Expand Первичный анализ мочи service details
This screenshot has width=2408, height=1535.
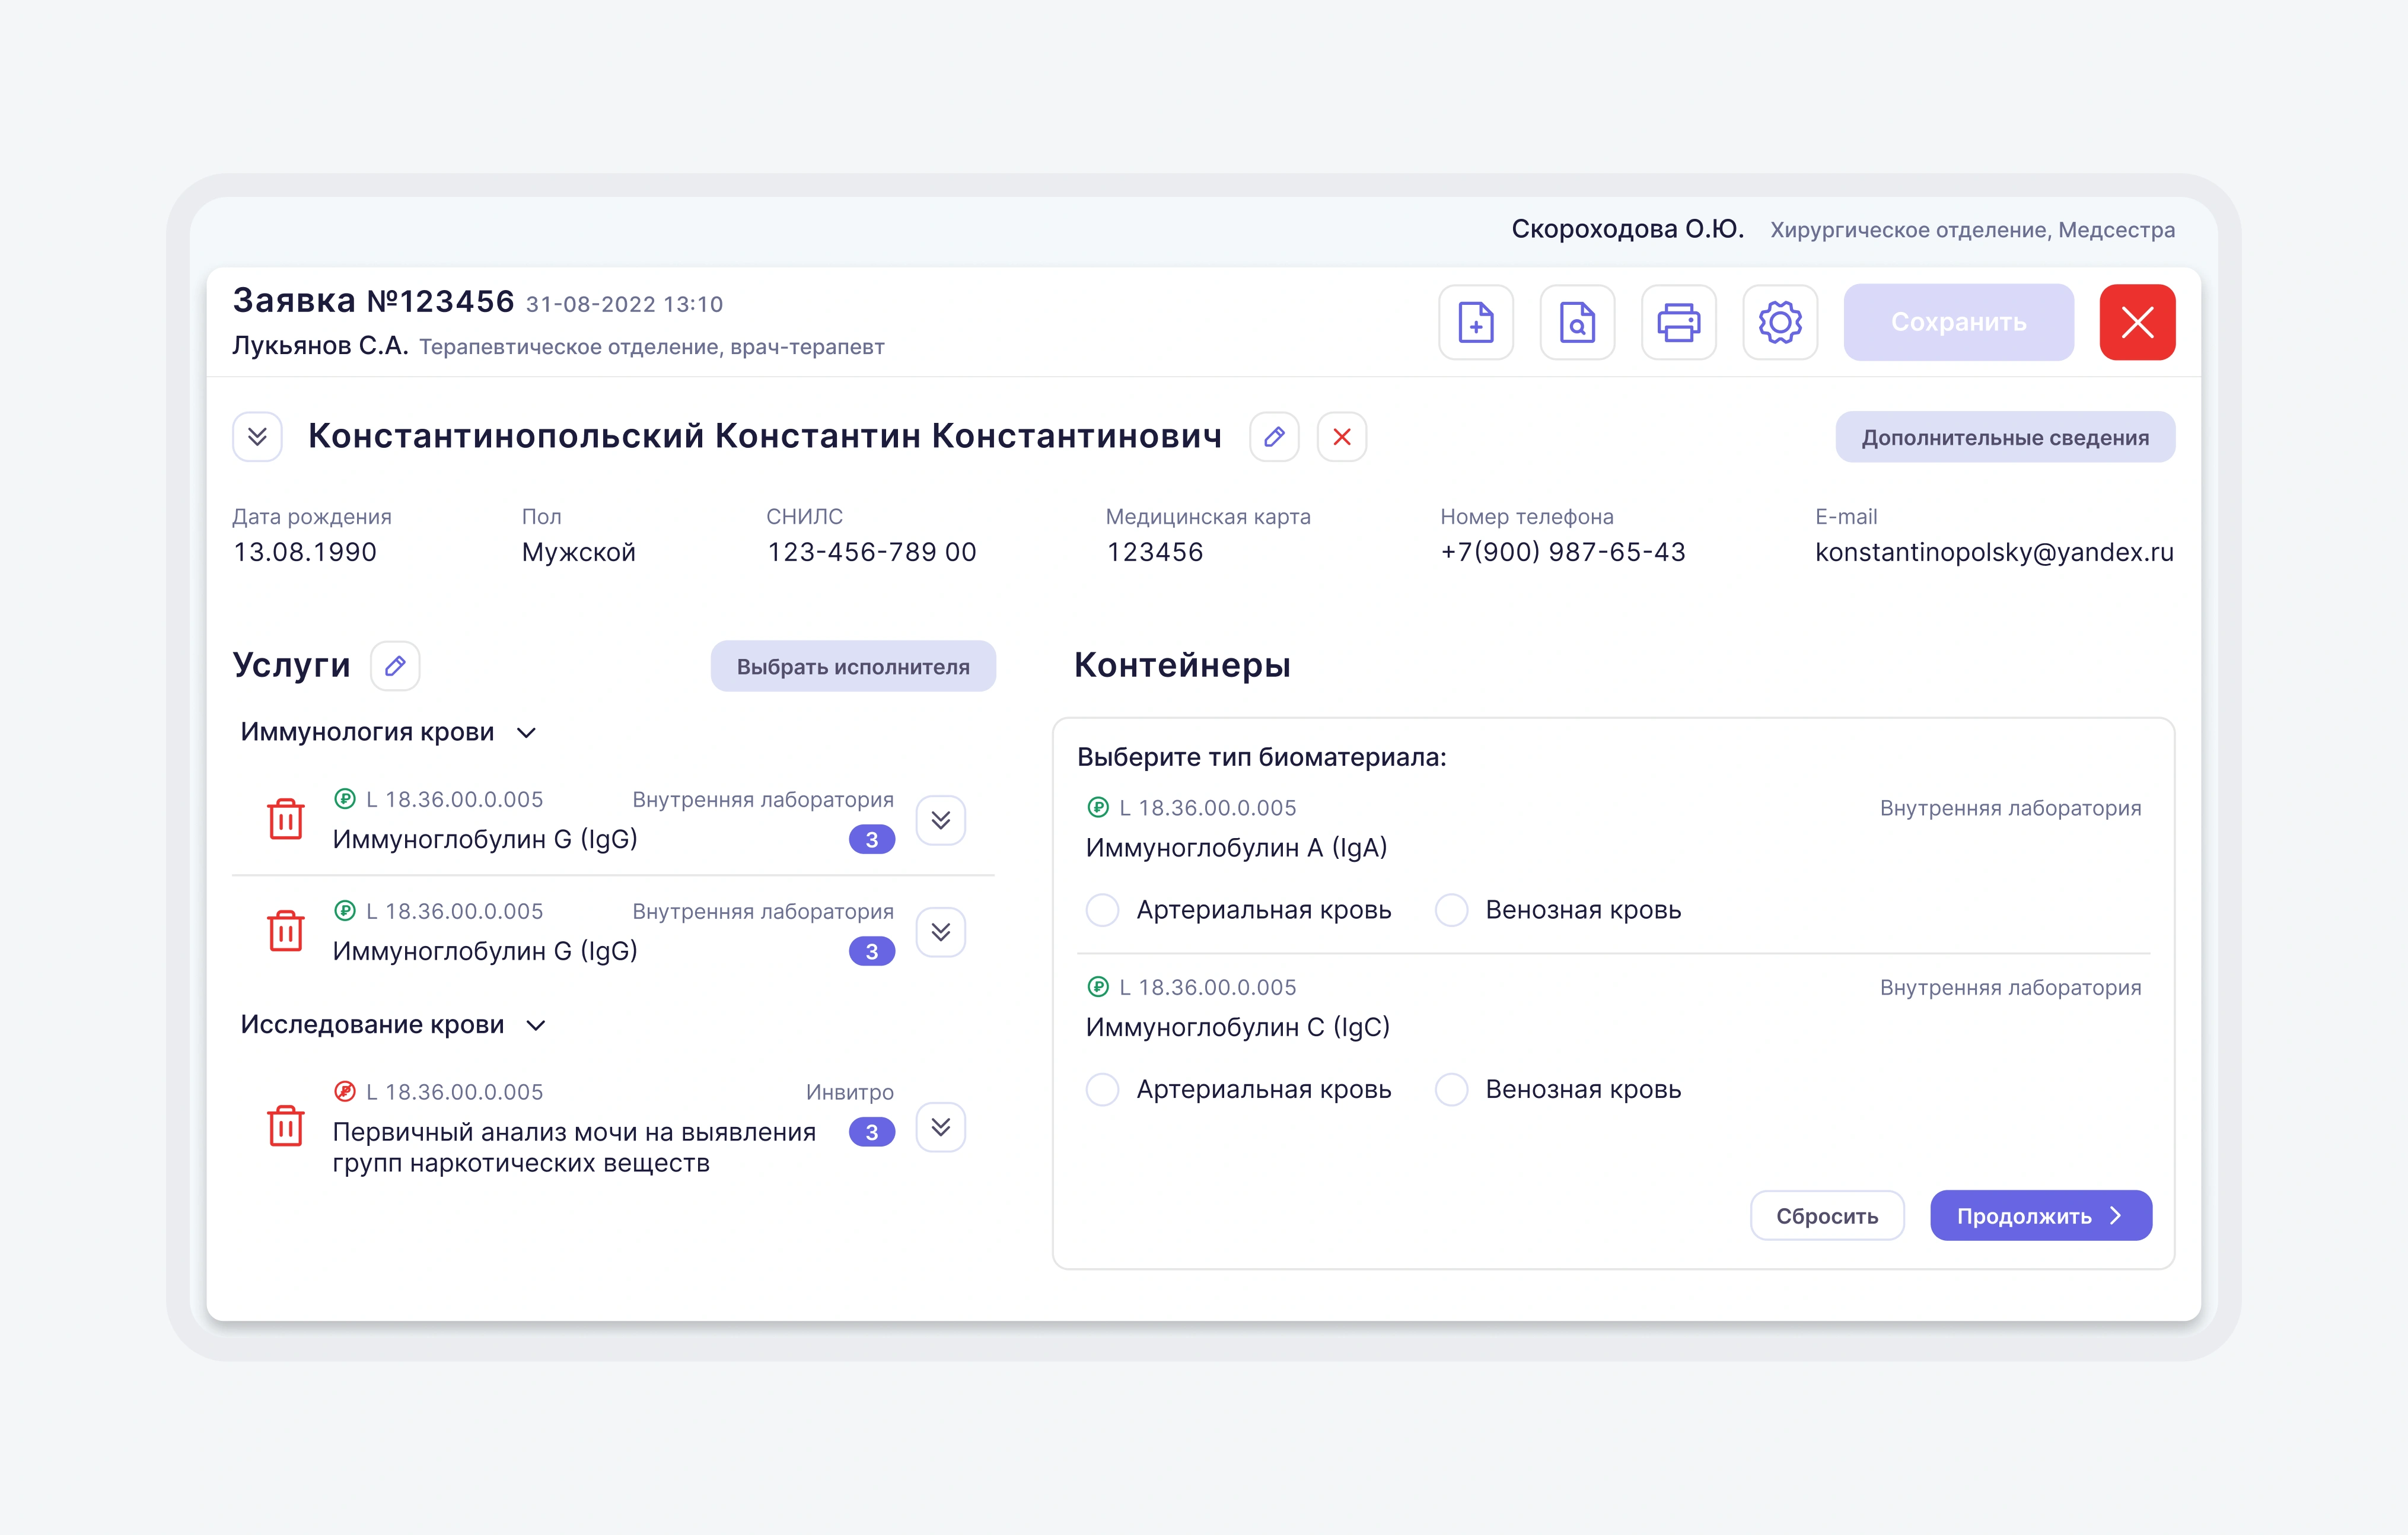tap(941, 1127)
